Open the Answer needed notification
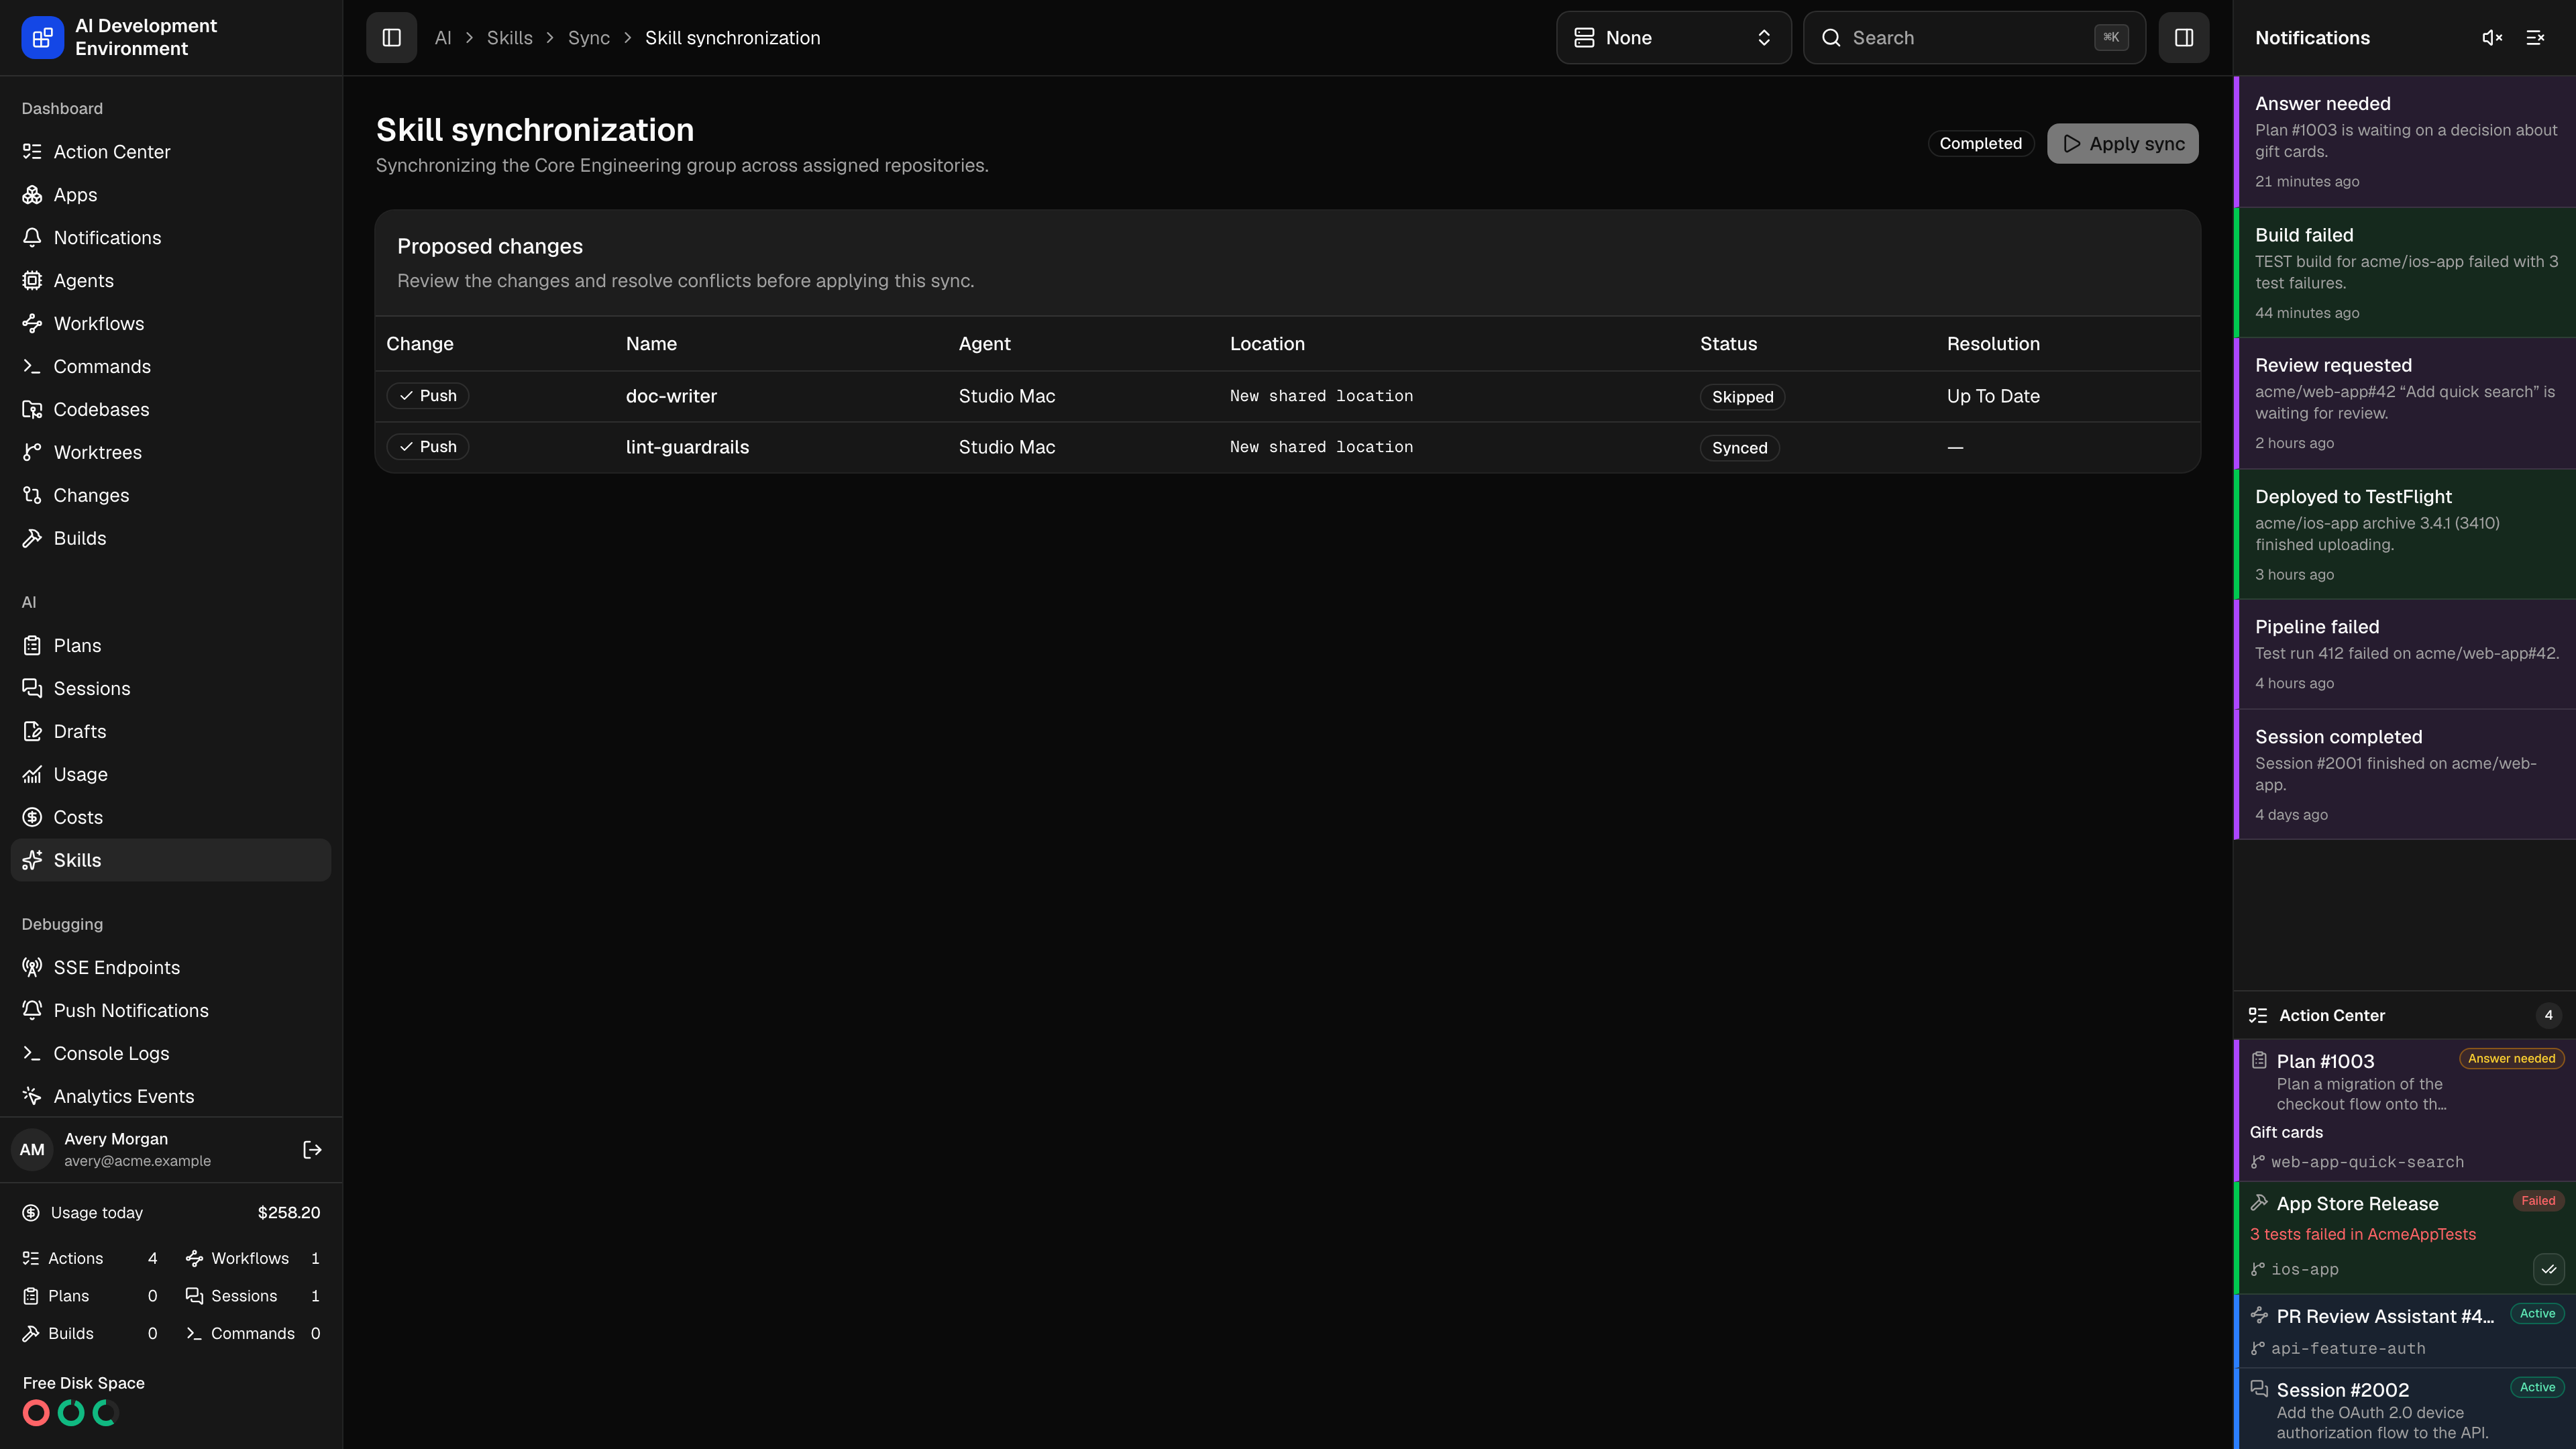This screenshot has width=2576, height=1449. (x=2405, y=142)
